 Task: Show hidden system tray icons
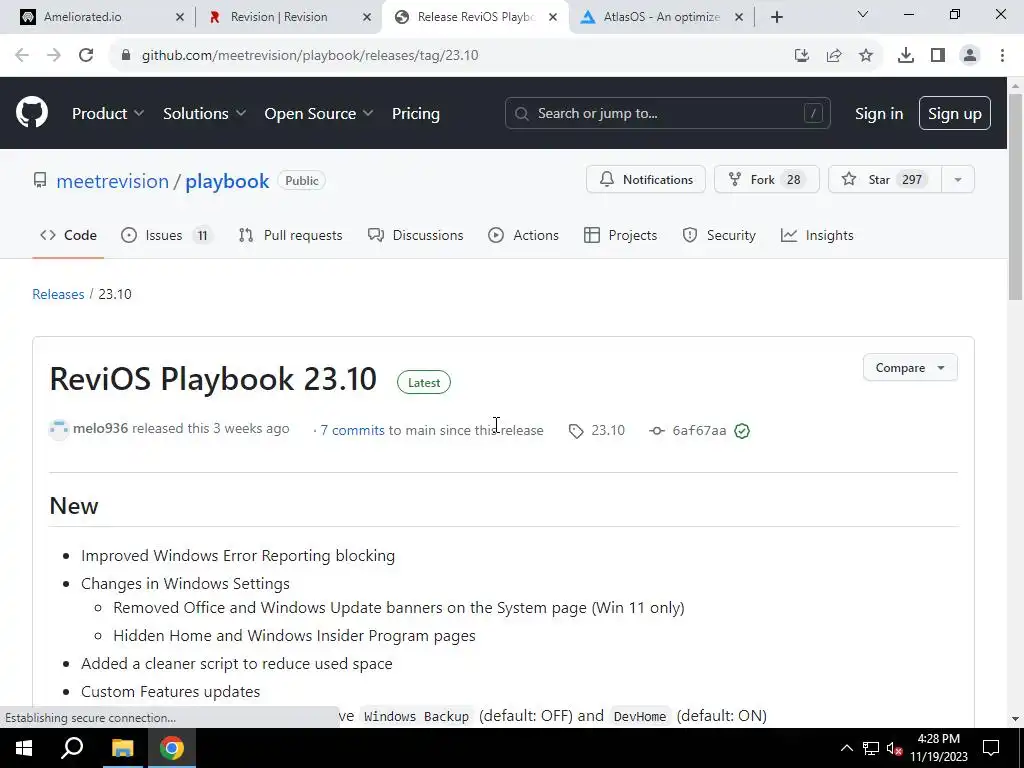click(846, 748)
